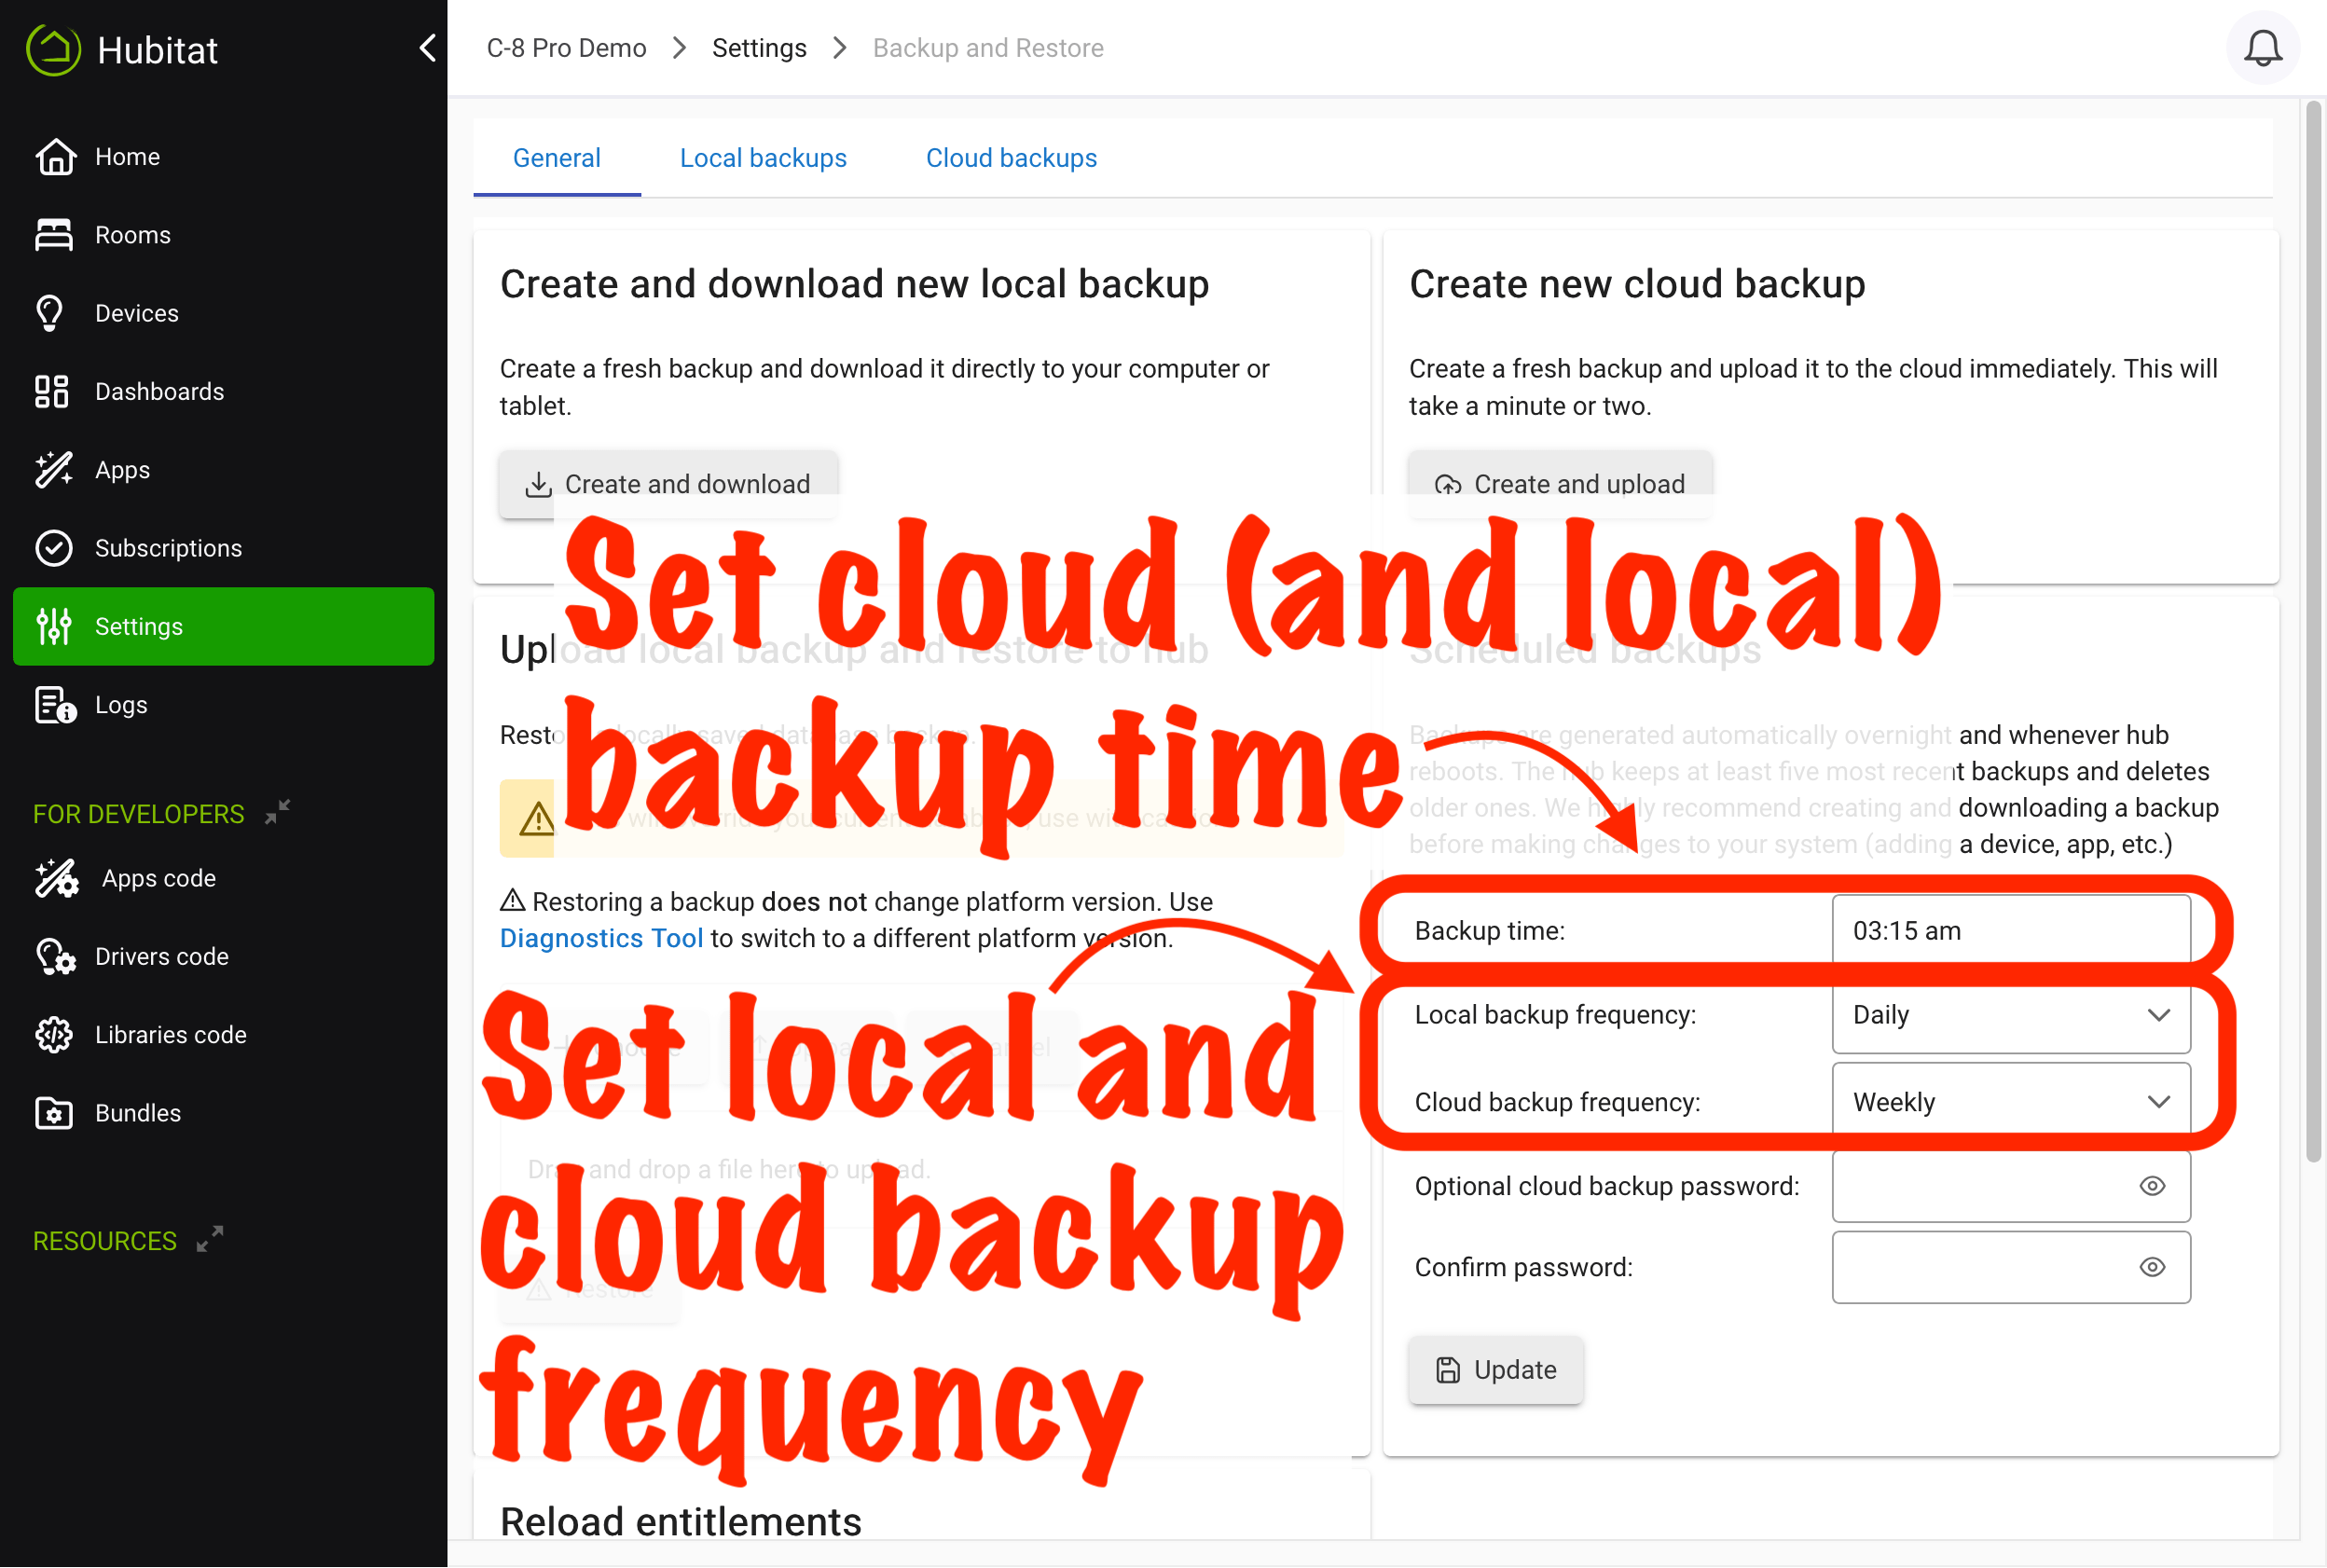Open Bundles in developer section
2327x1568 pixels.
coord(223,1113)
